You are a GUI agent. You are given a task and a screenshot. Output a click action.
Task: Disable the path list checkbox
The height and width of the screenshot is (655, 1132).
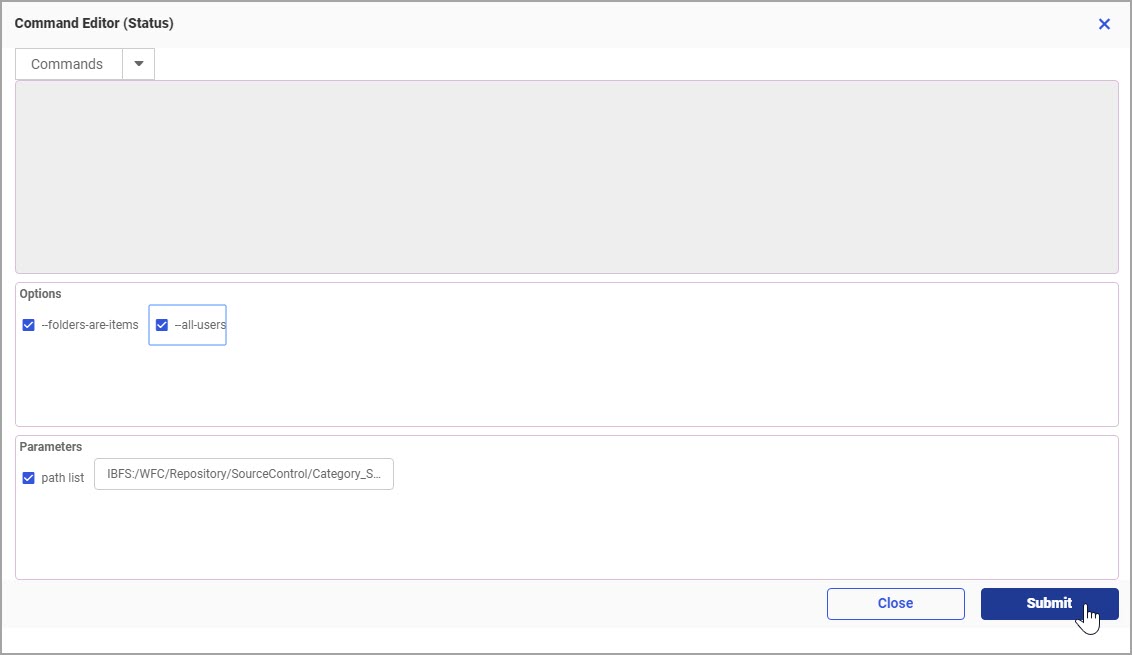[29, 478]
